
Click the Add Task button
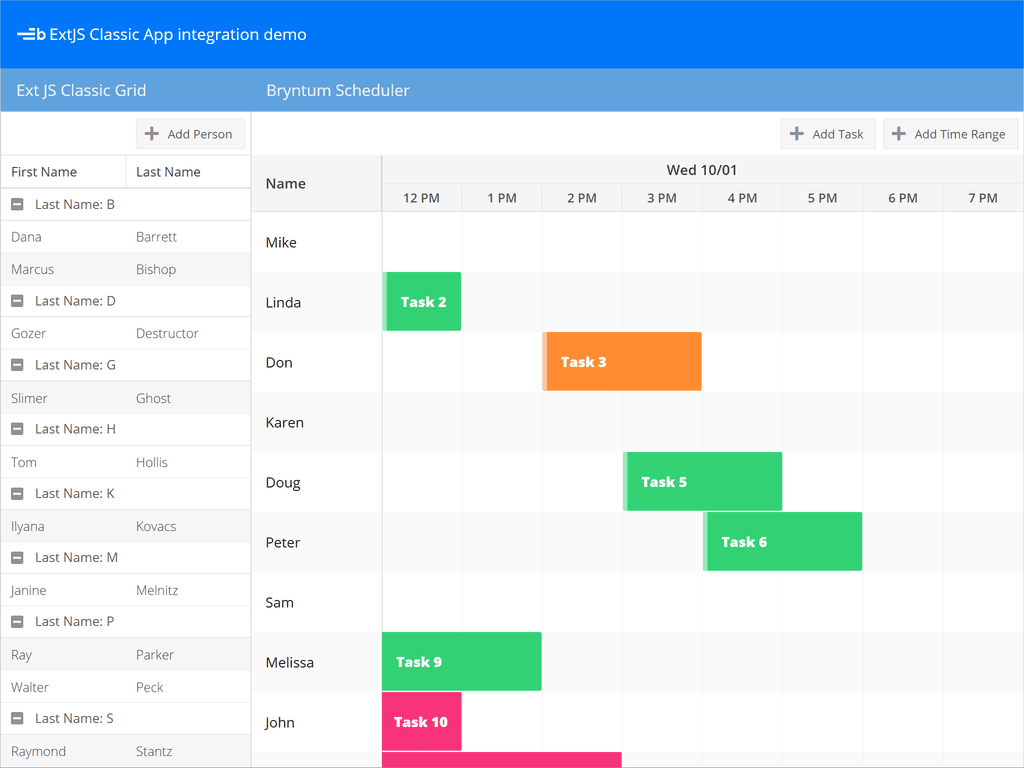828,133
